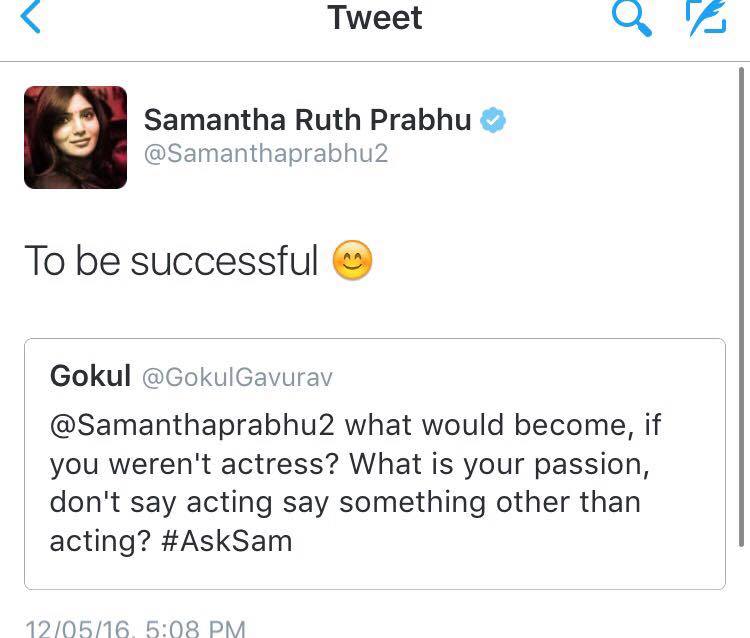Tap the smiling face emoji

[351, 261]
